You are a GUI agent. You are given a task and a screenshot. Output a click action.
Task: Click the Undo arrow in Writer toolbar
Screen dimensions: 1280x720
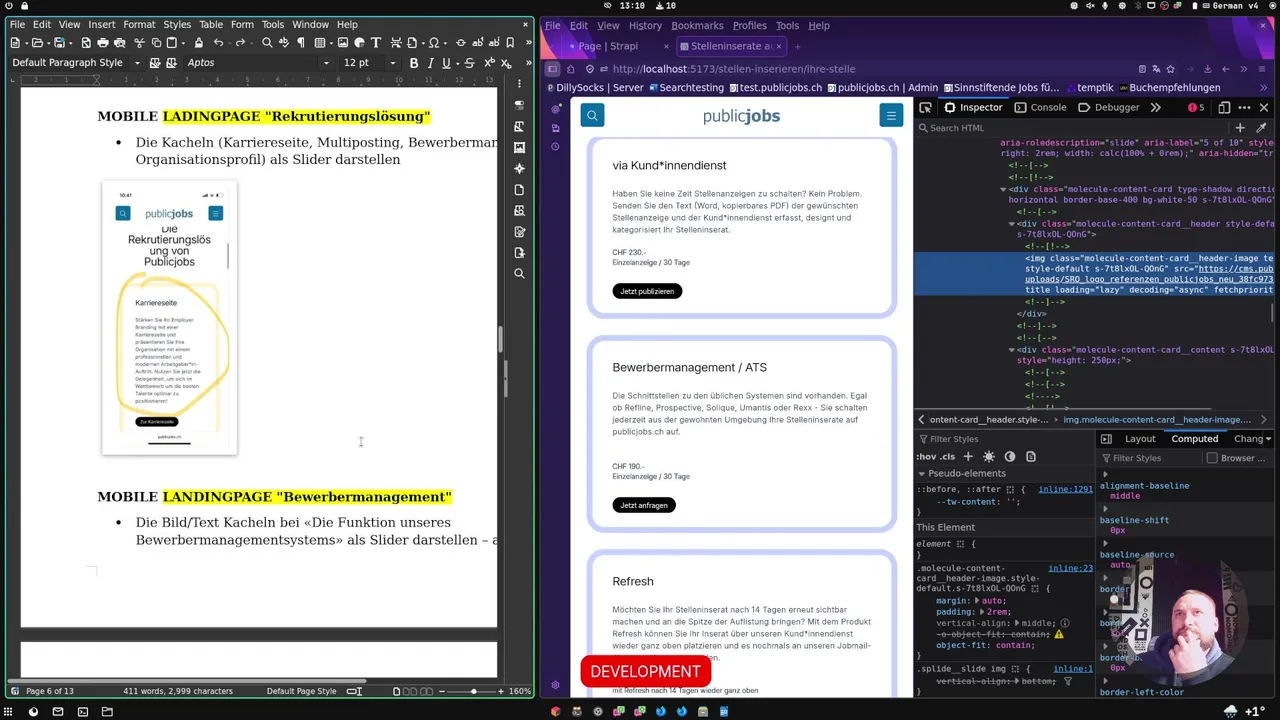point(218,43)
